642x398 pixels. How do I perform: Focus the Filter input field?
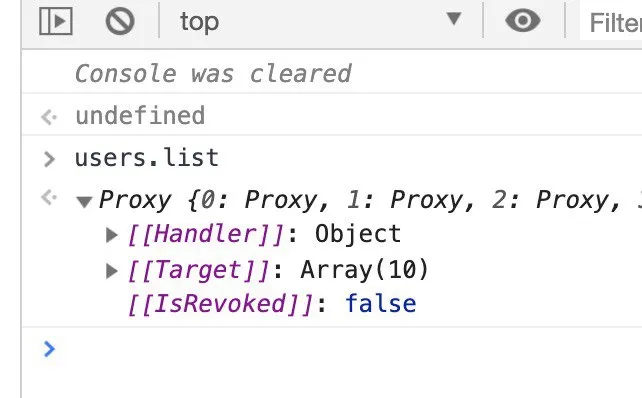pos(611,23)
